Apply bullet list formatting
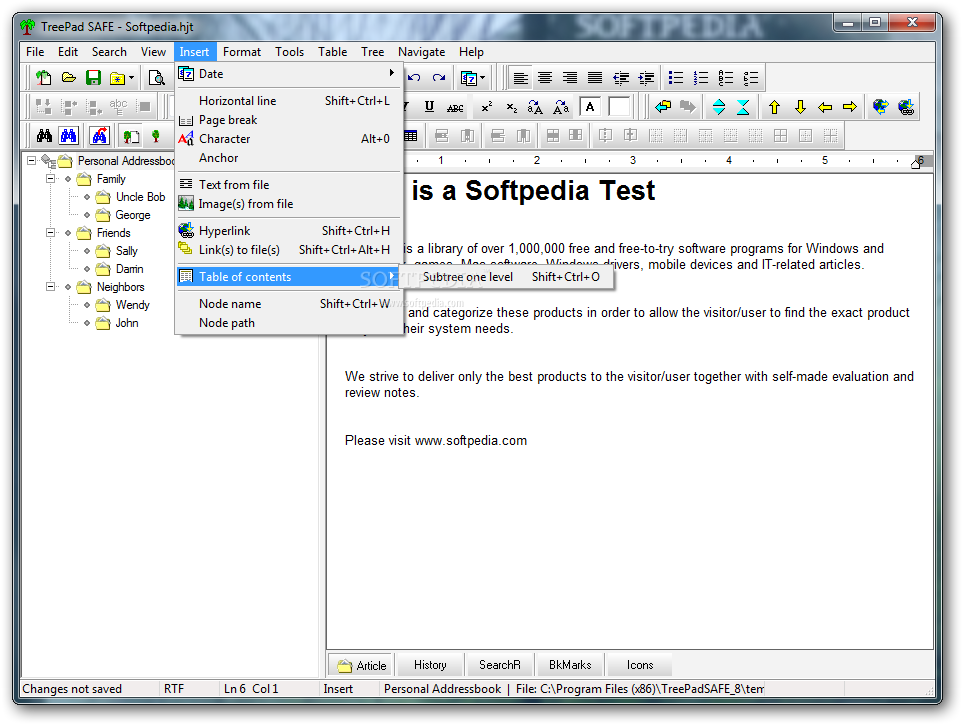Viewport: 963px width, 725px height. [676, 78]
